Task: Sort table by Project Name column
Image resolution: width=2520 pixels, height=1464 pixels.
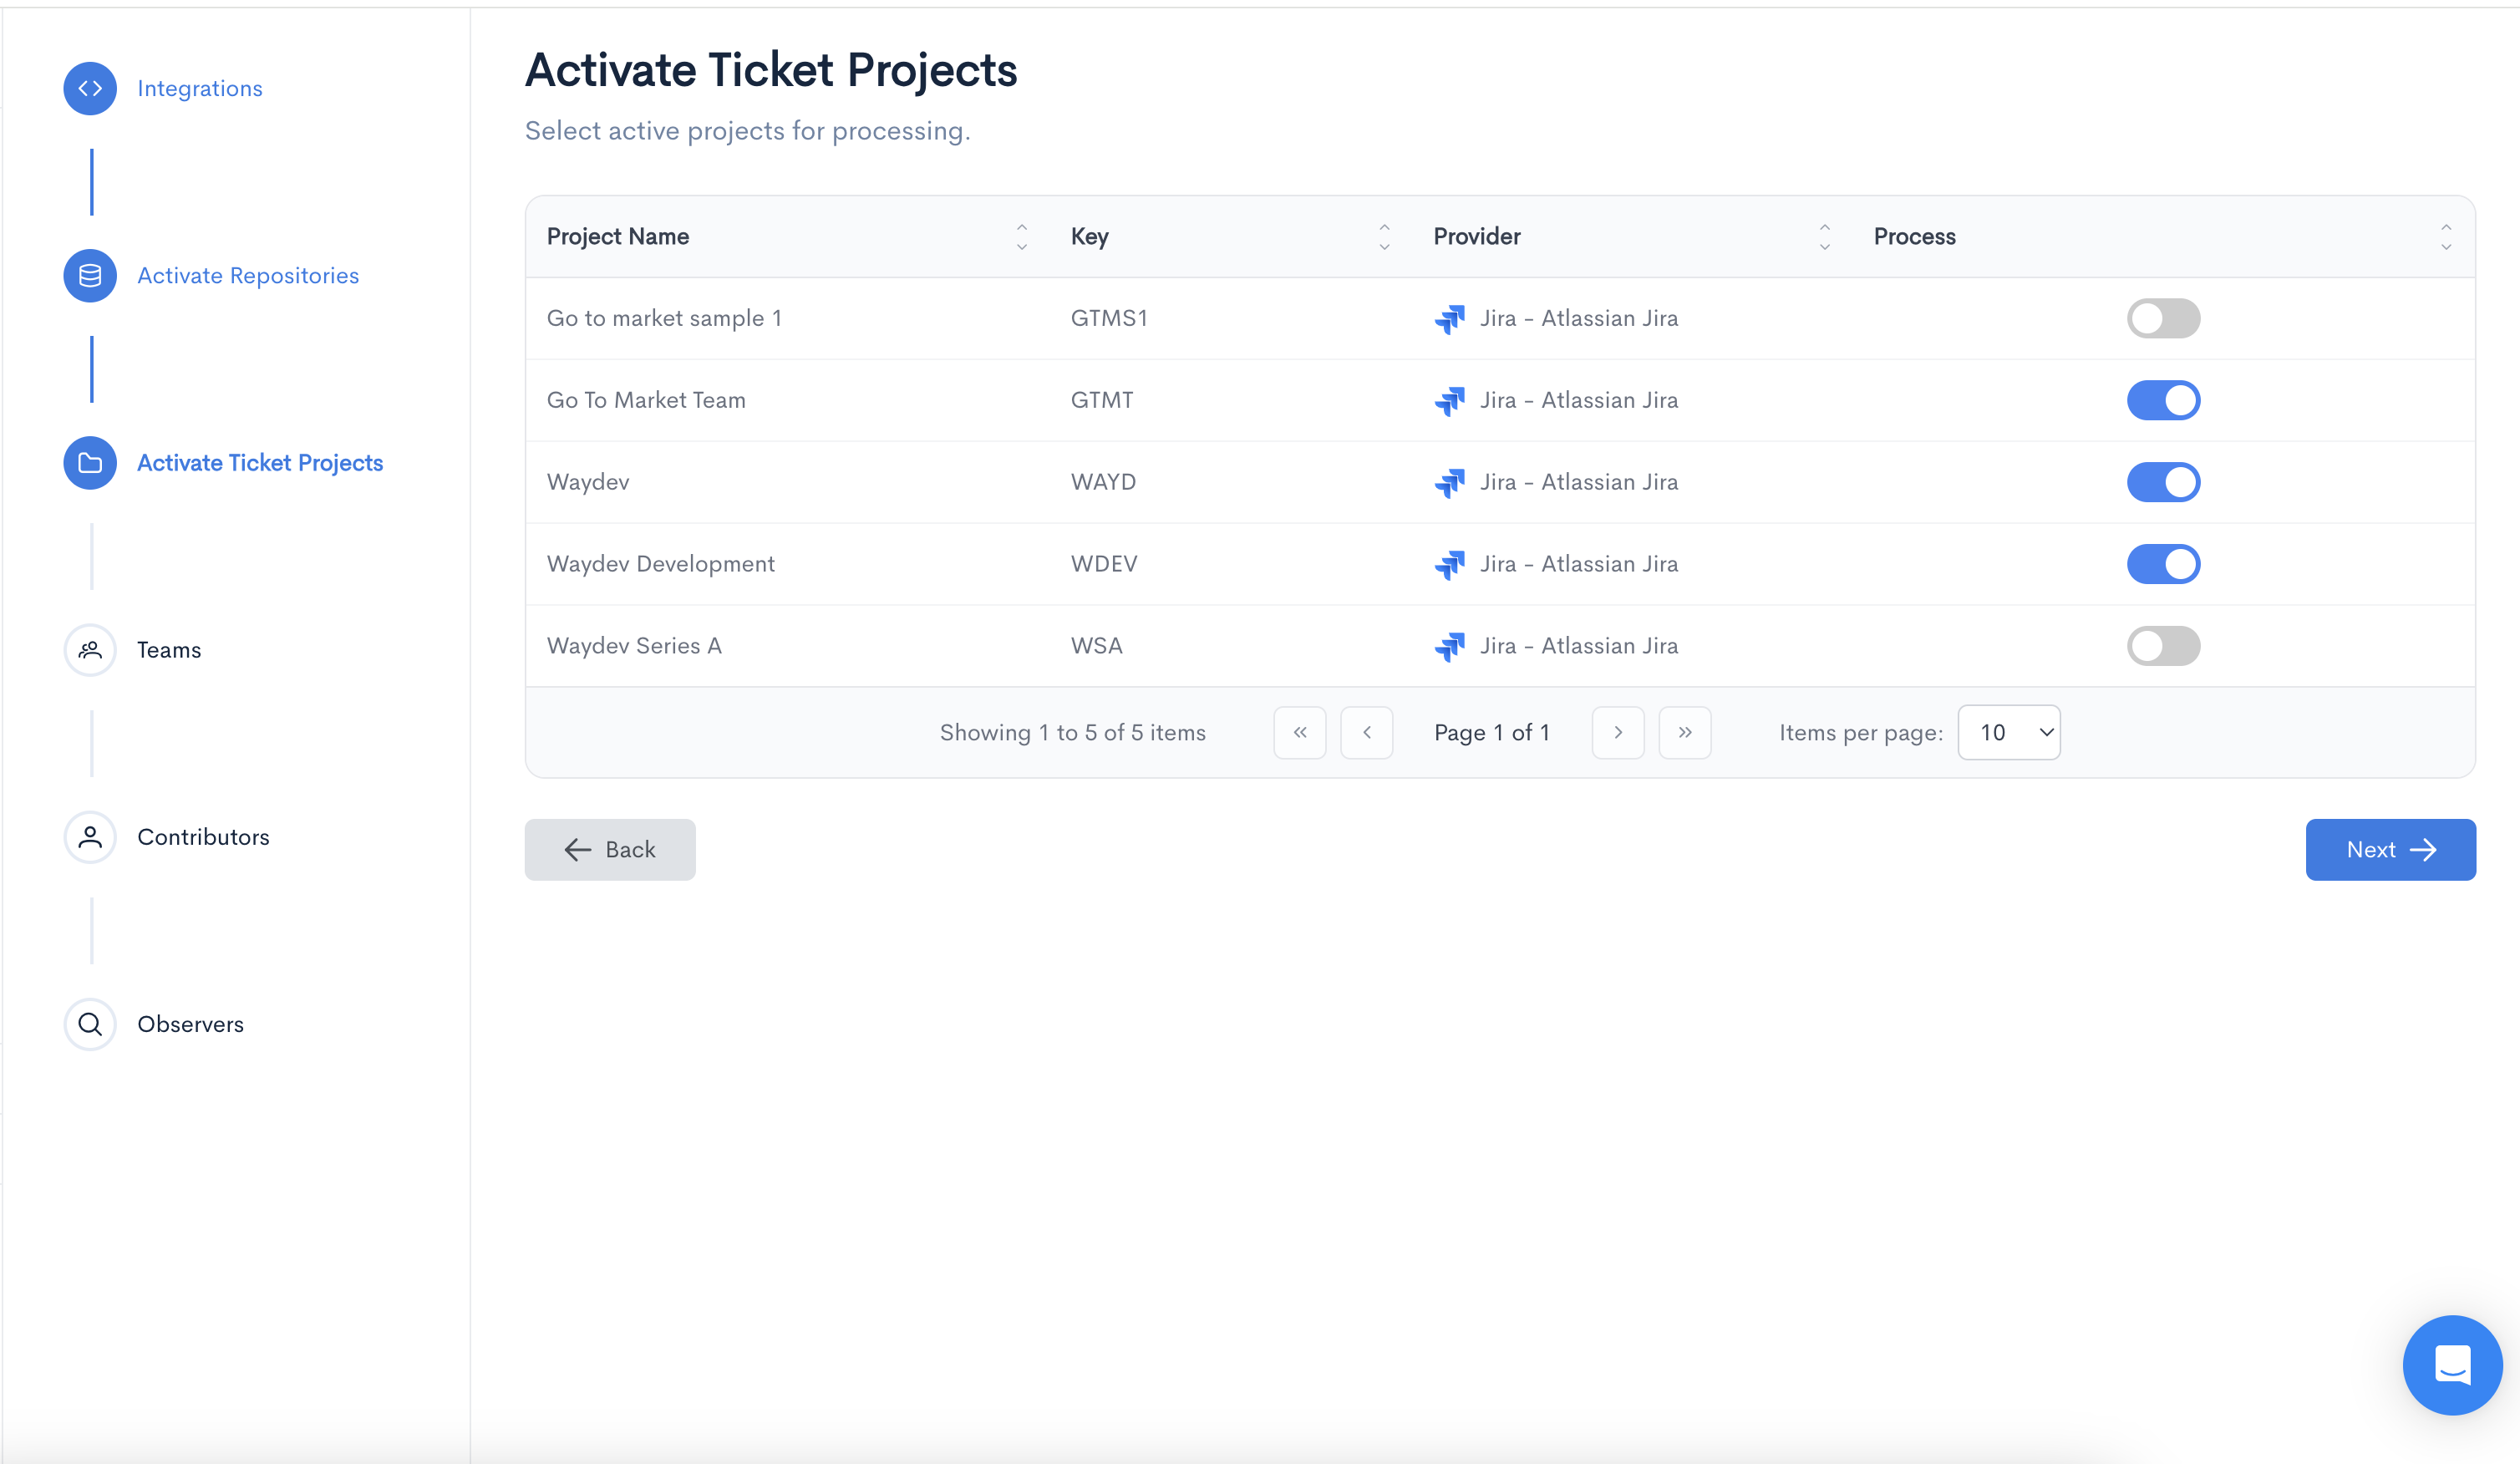Action: pos(1021,237)
